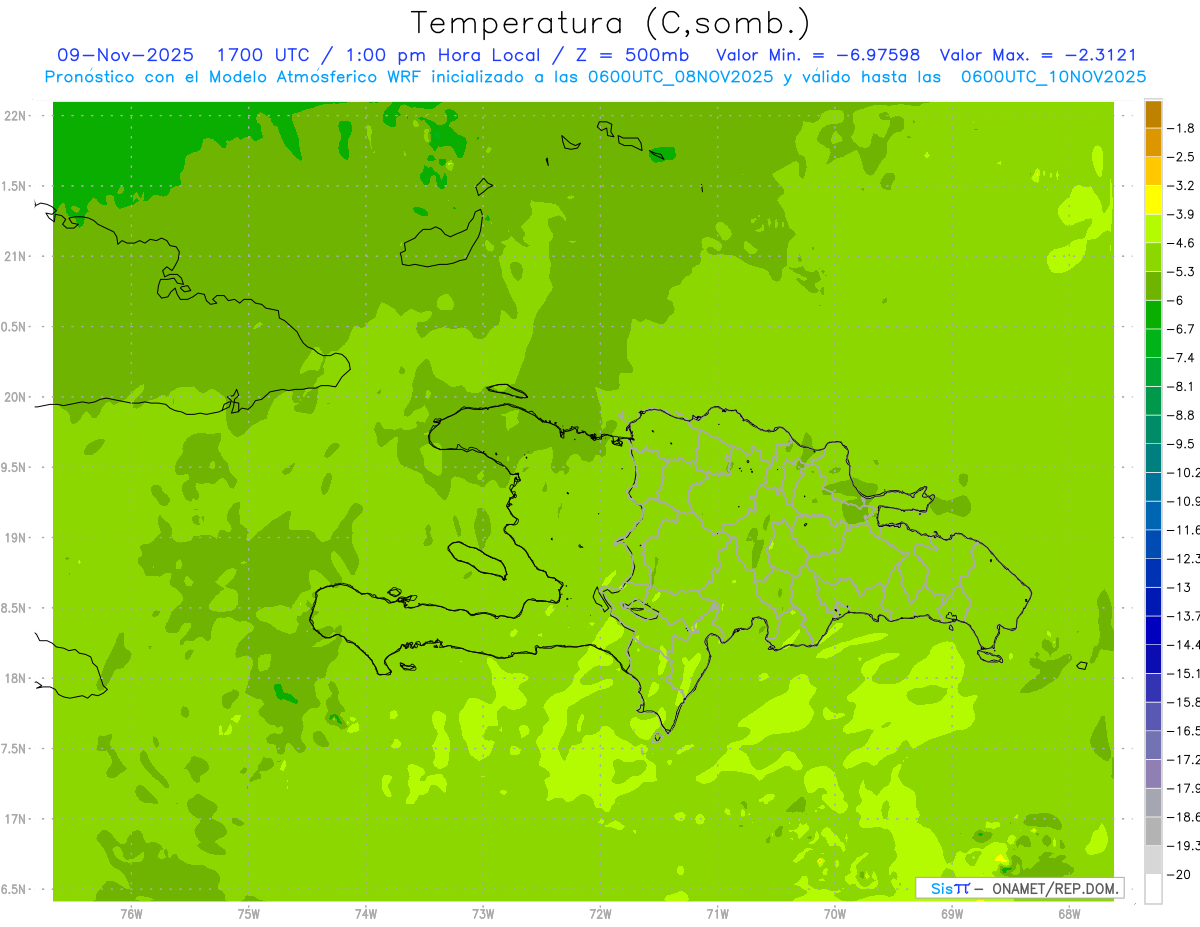Viewport: 1200px width, 927px height.
Task: Click the title "Temperatura (C,somb.)"
Action: 611,23
